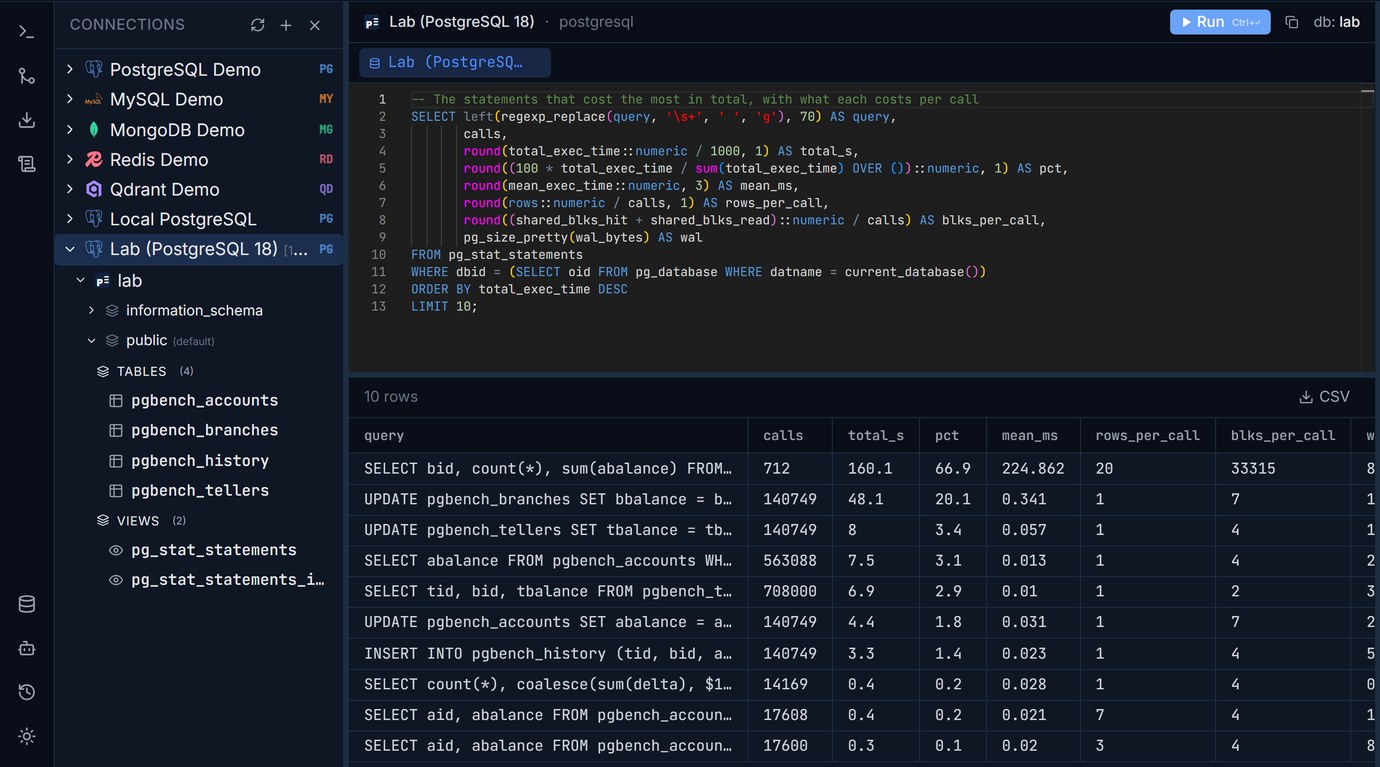Image resolution: width=1380 pixels, height=767 pixels.
Task: Open the pg_stat_statements_i… view
Action: point(228,580)
